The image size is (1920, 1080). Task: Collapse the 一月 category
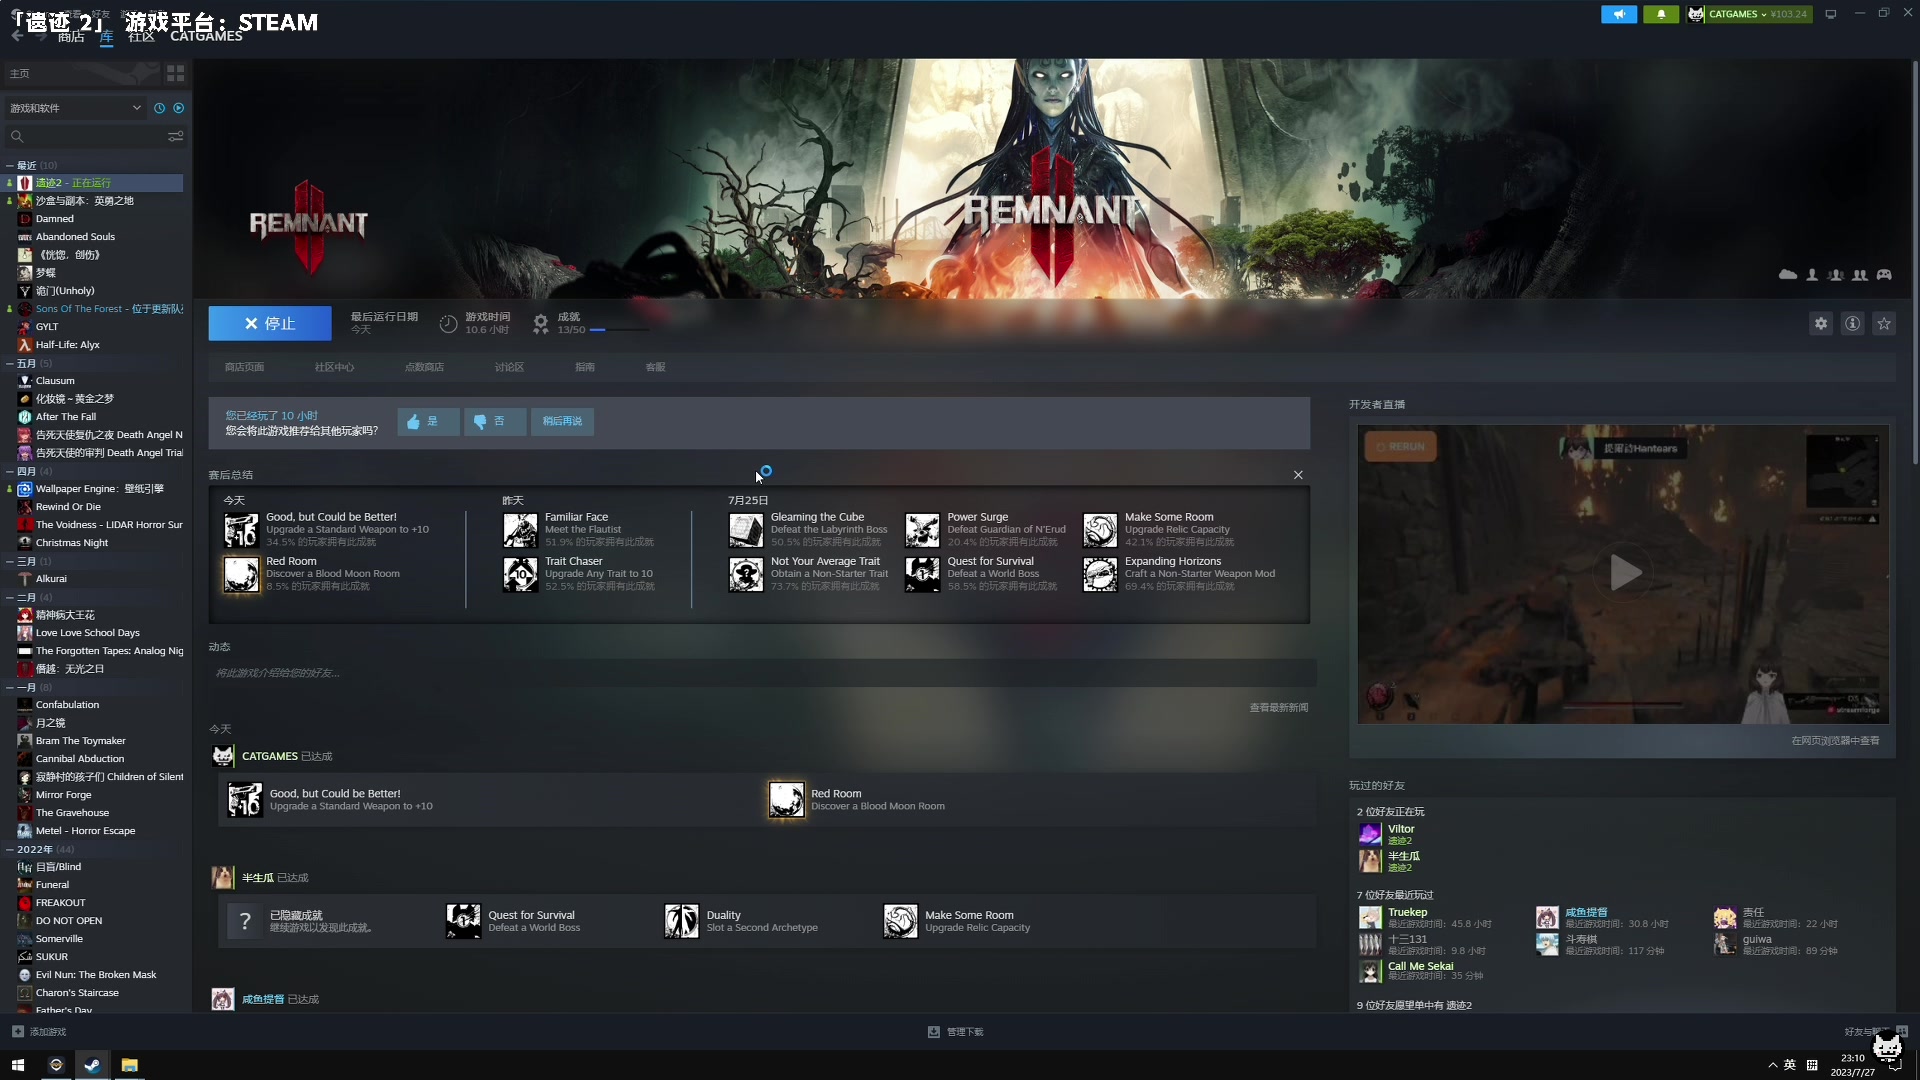coord(10,687)
